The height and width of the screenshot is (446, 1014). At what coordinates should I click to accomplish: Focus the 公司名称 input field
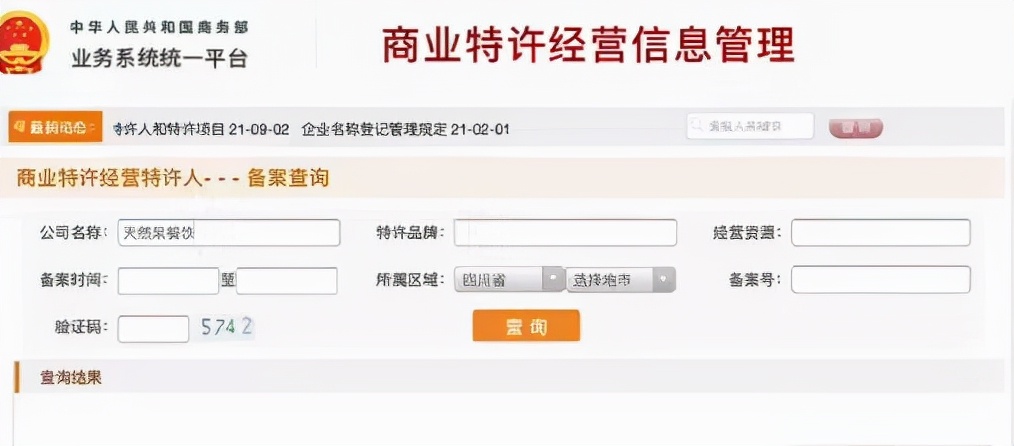tap(229, 233)
